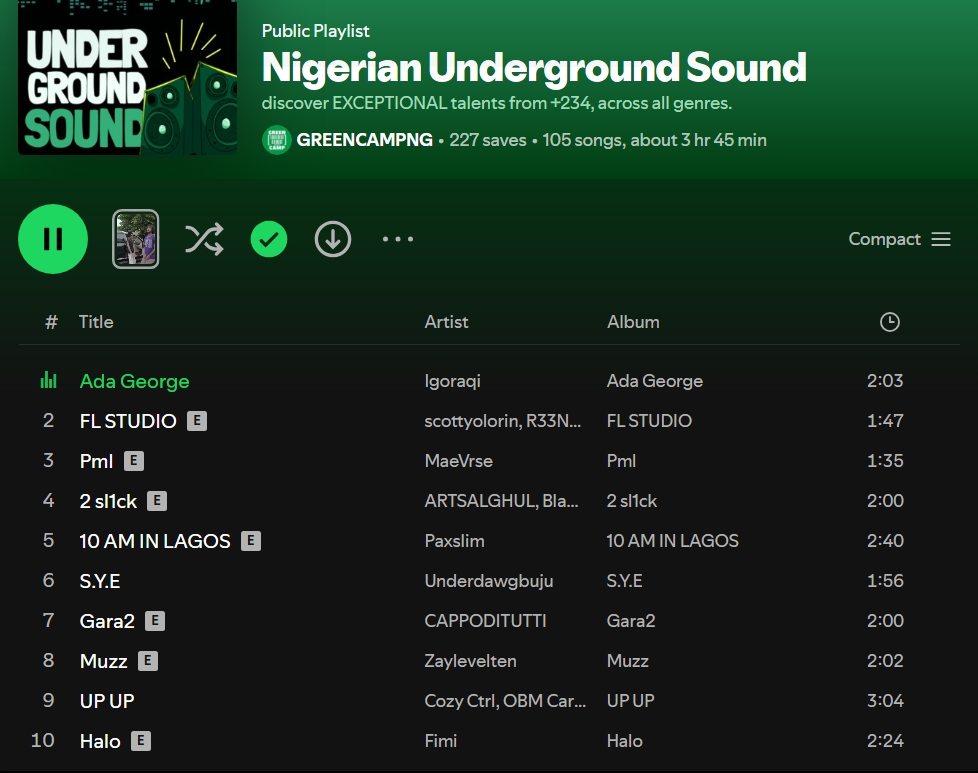Select the track Gara2
978x773 pixels.
(x=107, y=621)
